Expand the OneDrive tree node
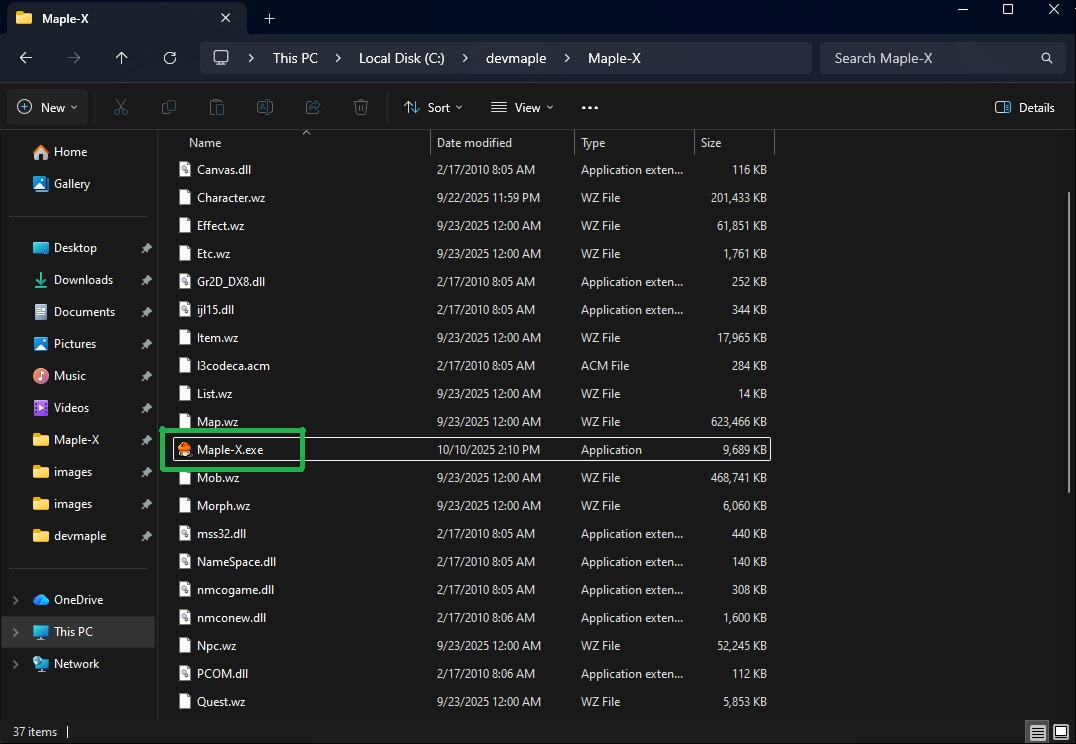Screen dimensions: 1076x744 tap(15, 600)
